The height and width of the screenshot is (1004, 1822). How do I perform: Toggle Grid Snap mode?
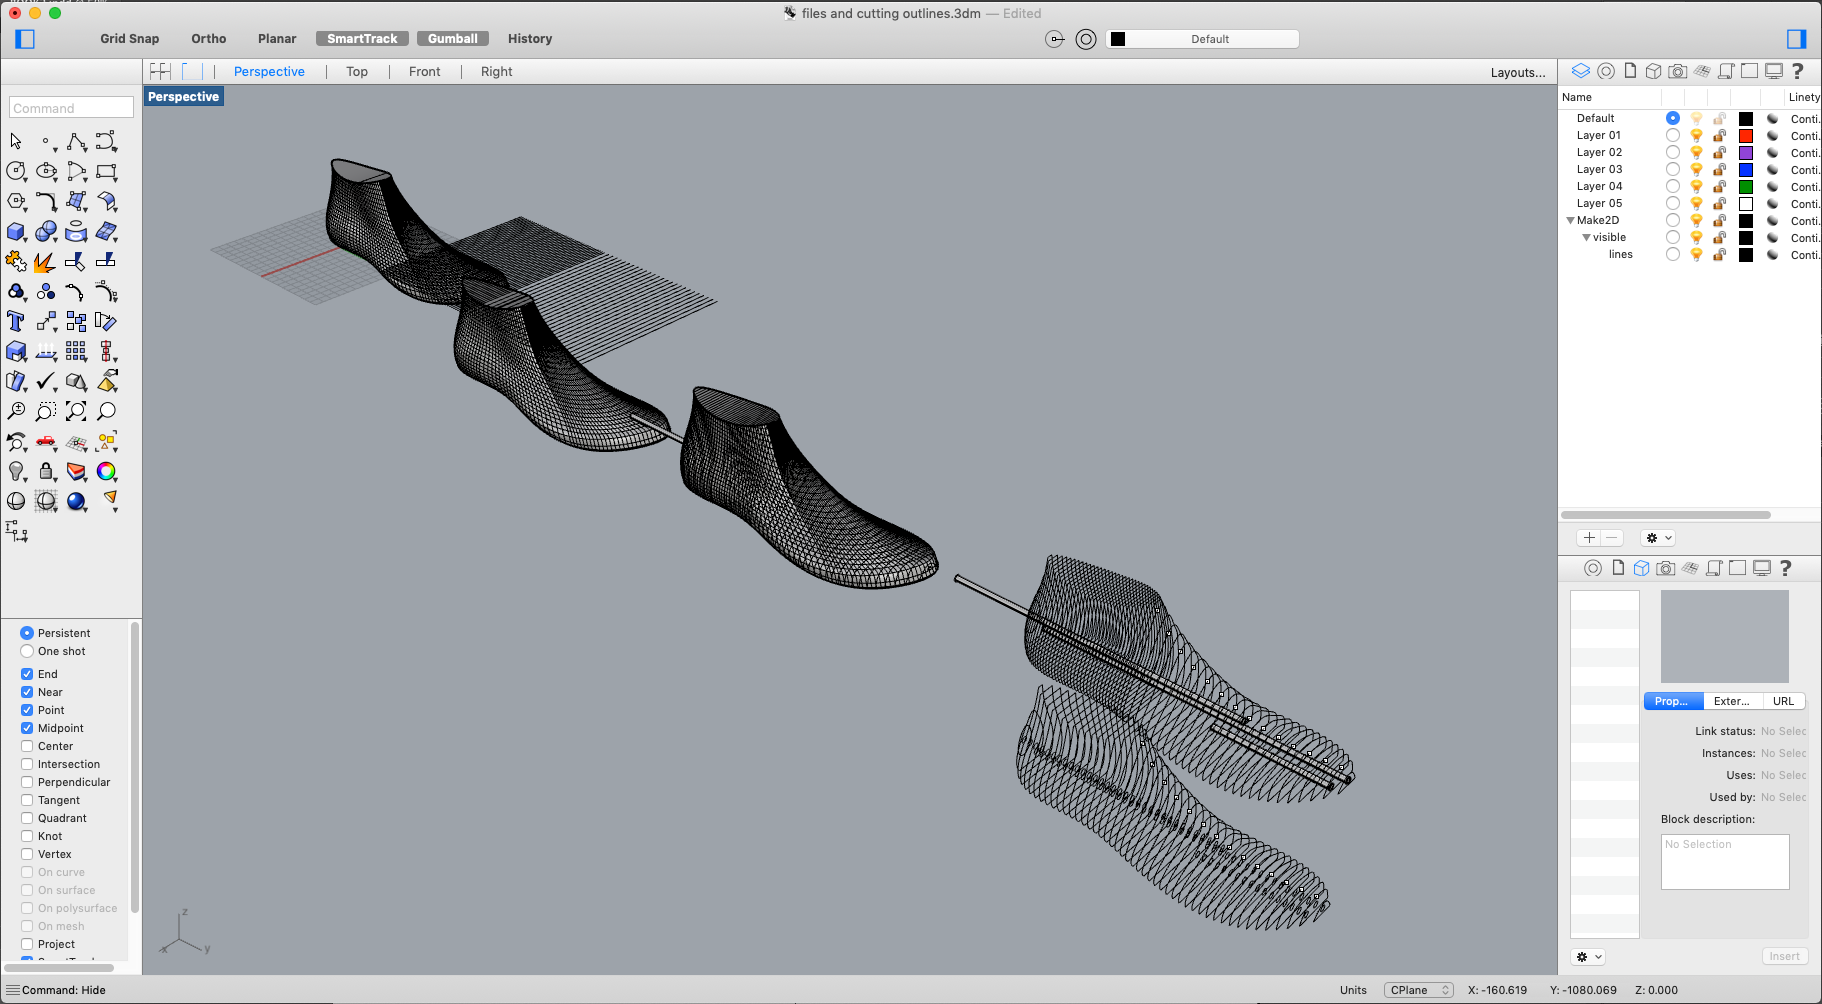(x=129, y=39)
